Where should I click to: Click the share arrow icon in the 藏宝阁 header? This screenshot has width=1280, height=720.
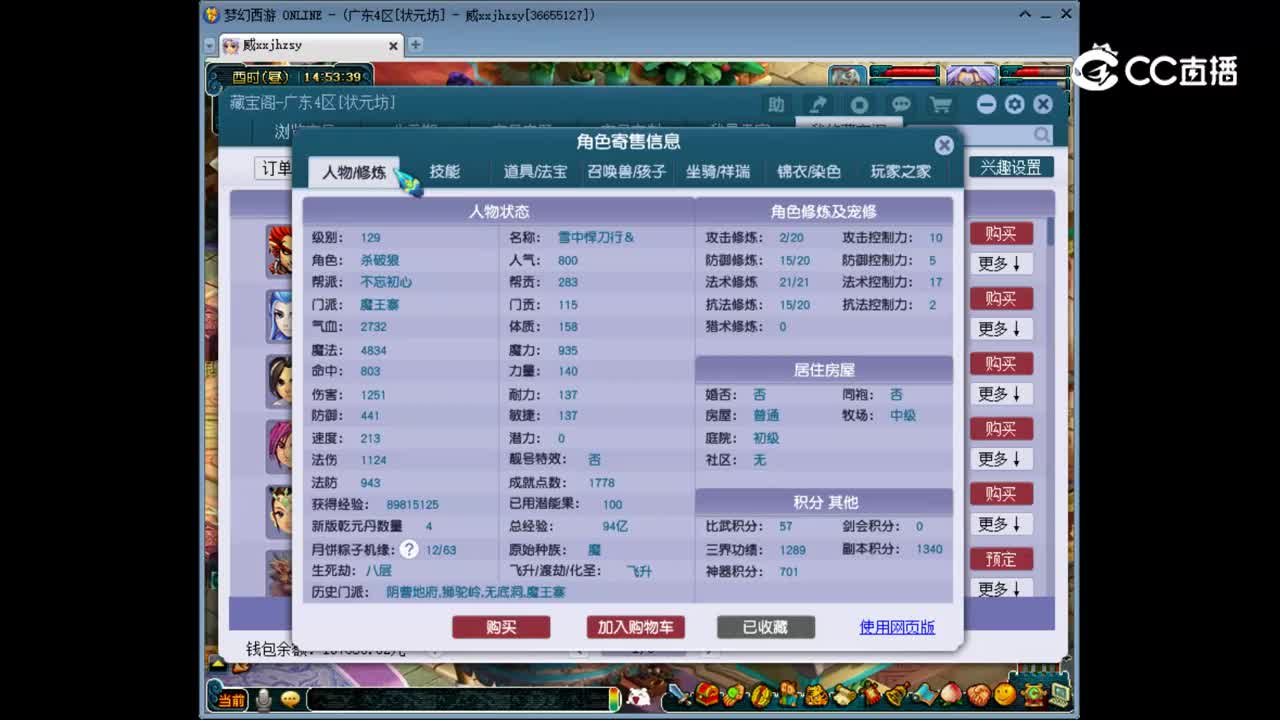818,104
